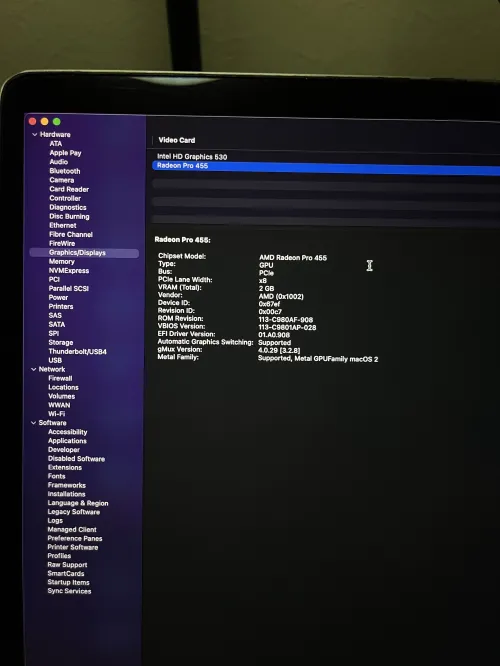
Task: Select Sync Services entry
Action: coord(69,591)
